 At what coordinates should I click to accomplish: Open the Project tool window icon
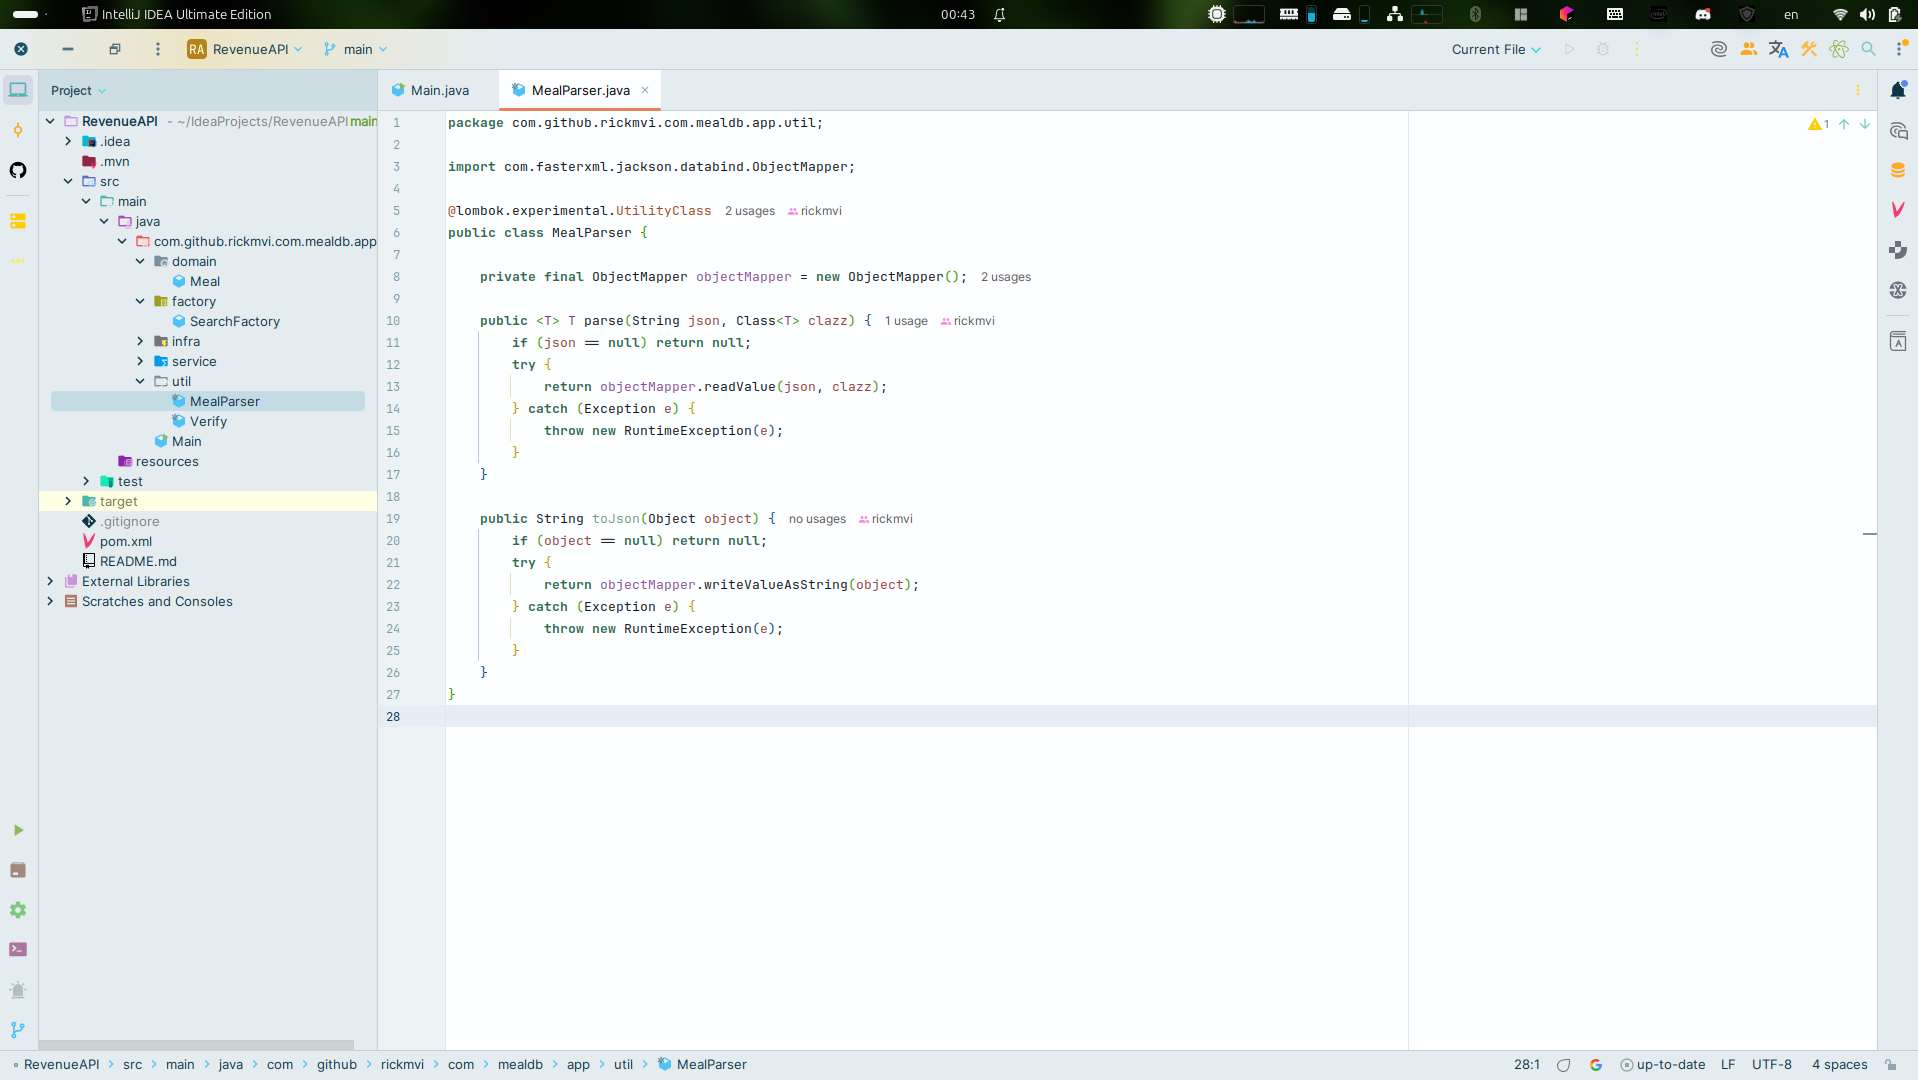click(18, 90)
